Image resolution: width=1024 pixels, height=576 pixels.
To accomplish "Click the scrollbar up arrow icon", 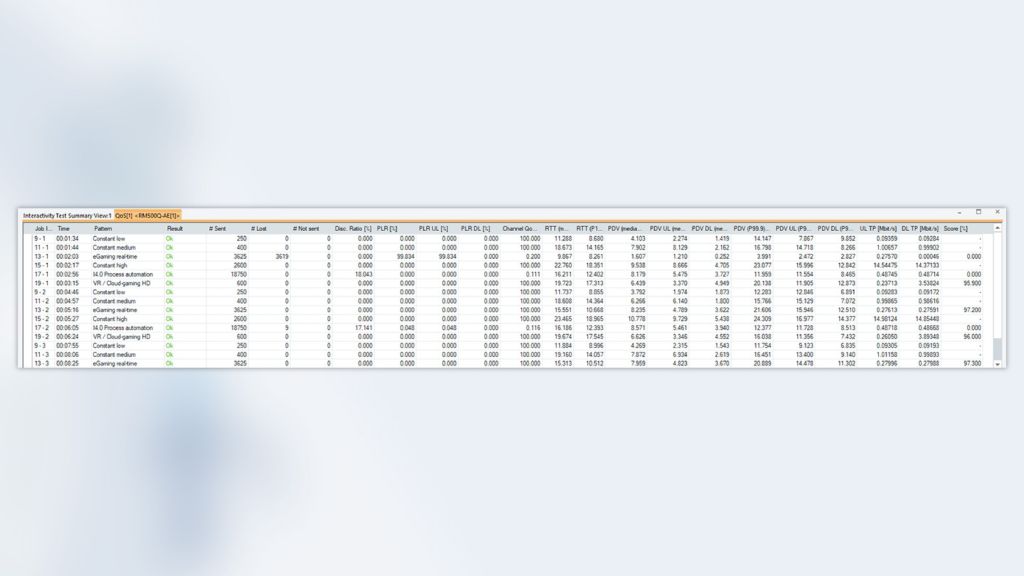I will (997, 227).
